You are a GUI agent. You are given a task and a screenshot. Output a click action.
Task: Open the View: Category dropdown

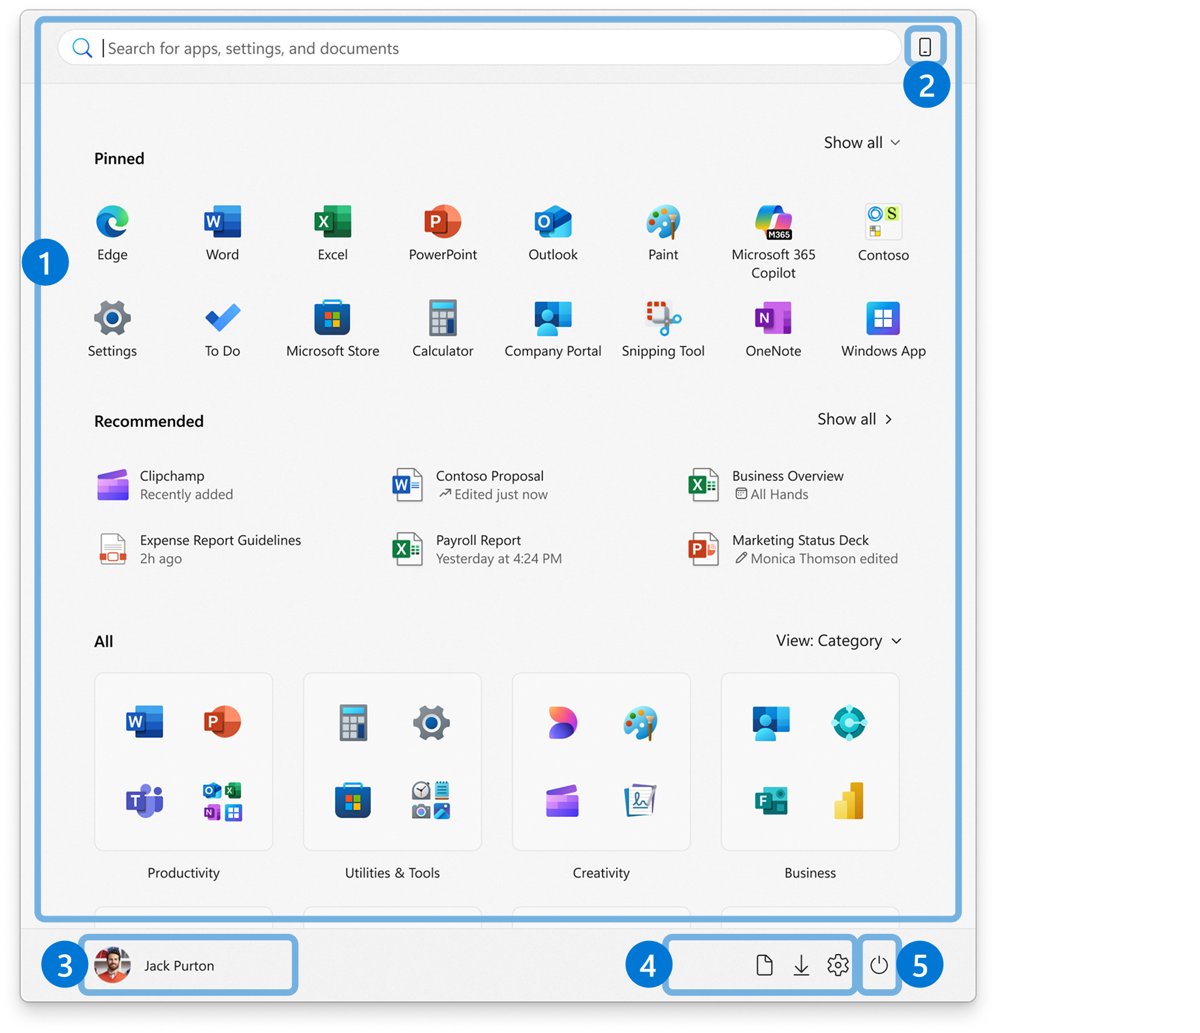click(839, 641)
